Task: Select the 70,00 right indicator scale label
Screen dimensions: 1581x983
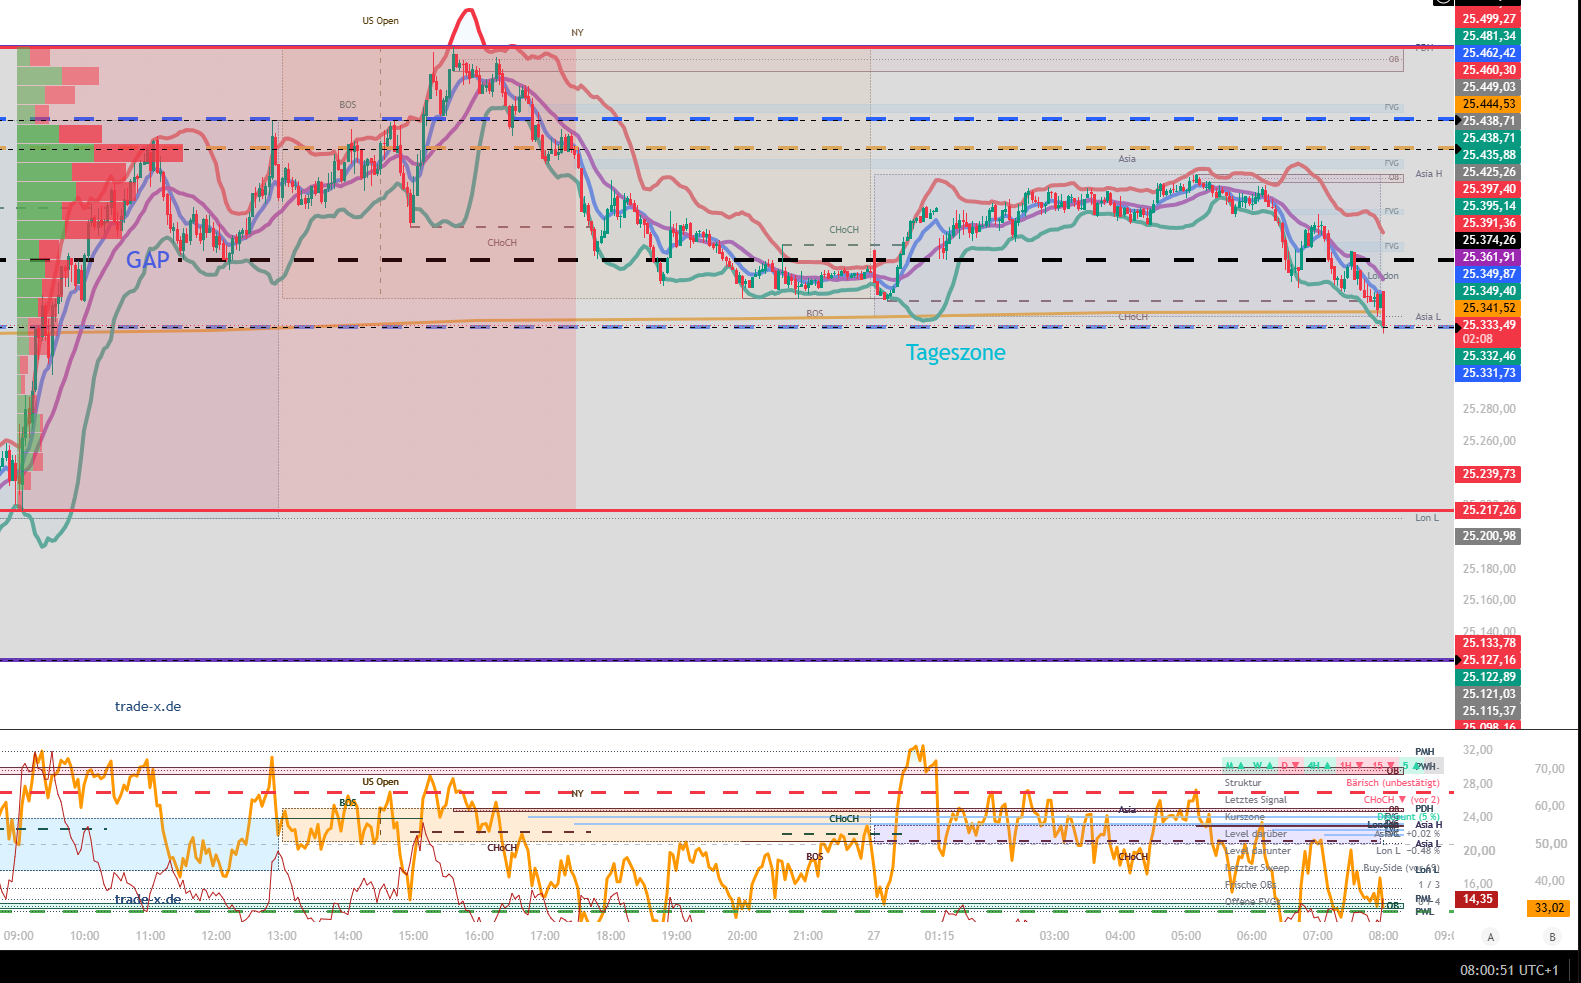Action: [1549, 769]
